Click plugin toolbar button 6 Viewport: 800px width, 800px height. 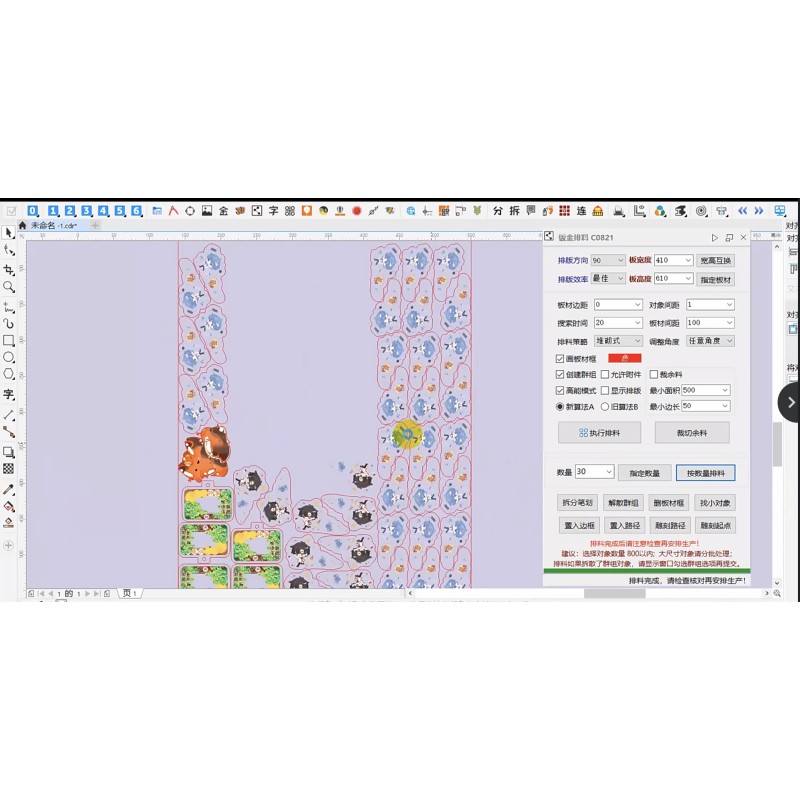[x=136, y=211]
